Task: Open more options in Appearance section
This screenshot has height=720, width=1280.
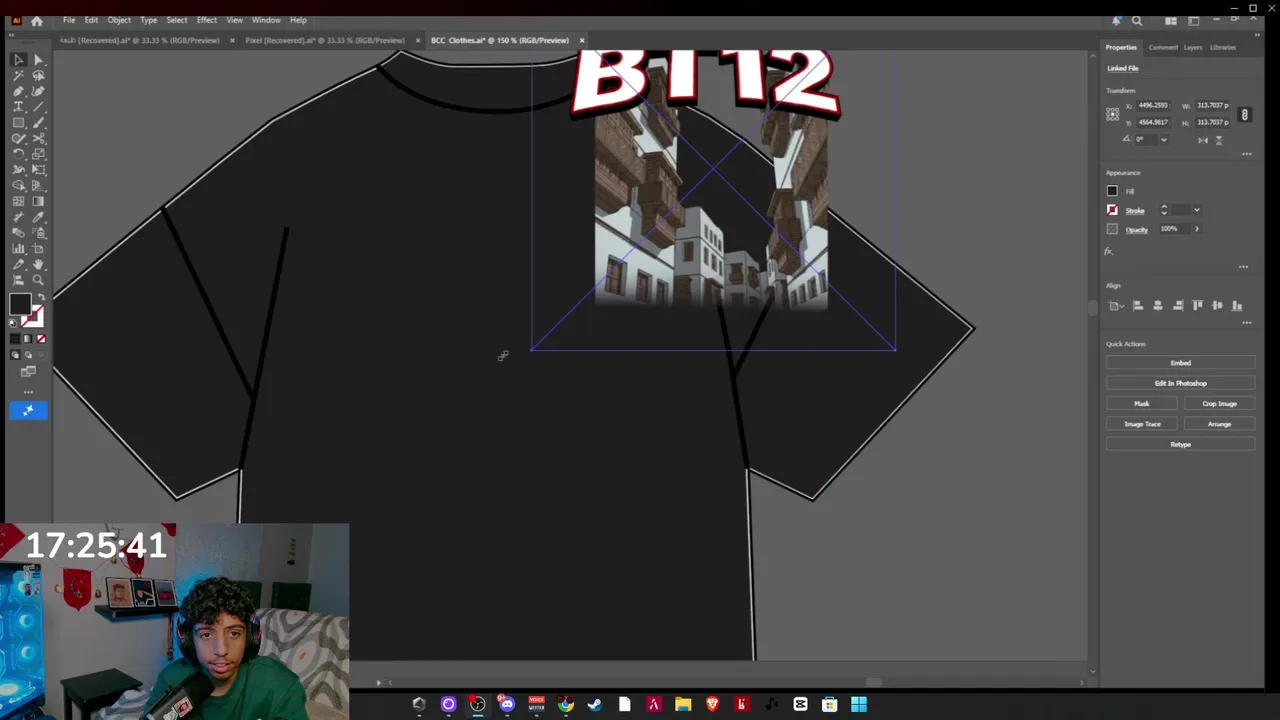Action: point(1243,266)
